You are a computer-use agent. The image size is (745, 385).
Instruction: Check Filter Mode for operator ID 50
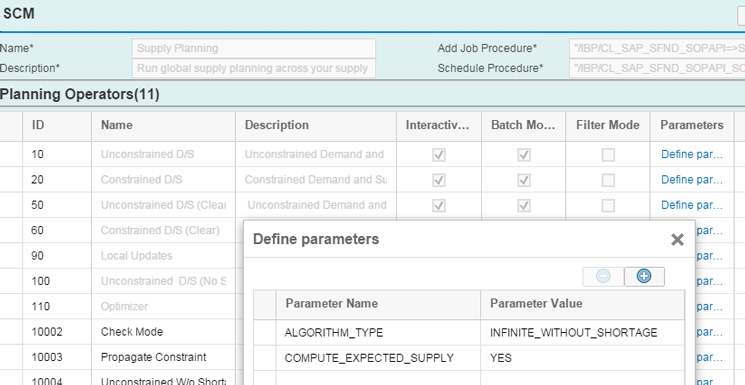pyautogui.click(x=608, y=205)
